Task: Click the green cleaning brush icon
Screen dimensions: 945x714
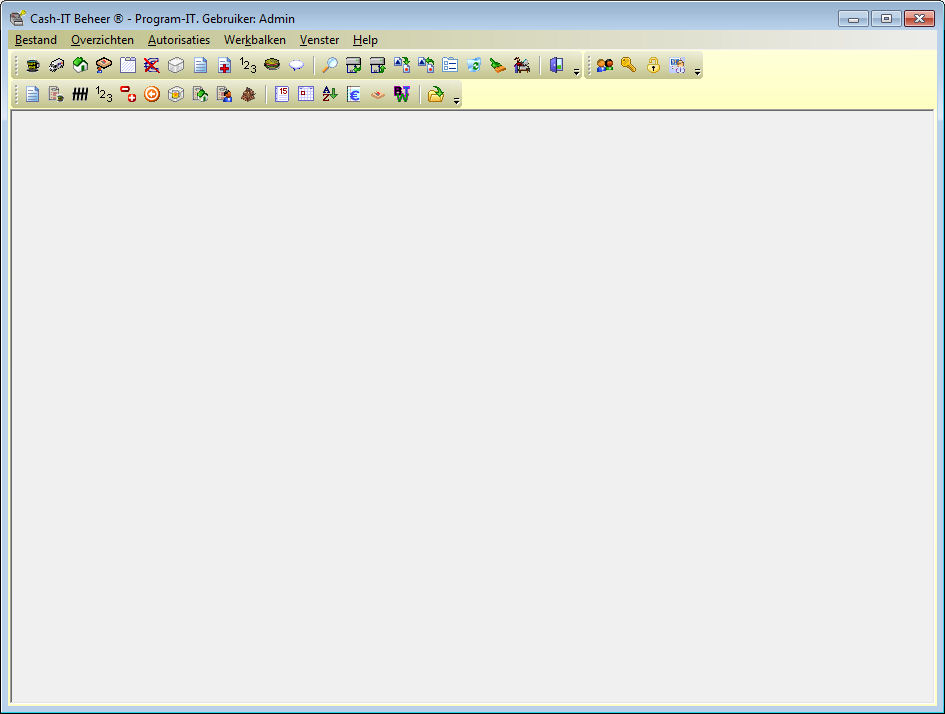Action: click(x=498, y=65)
